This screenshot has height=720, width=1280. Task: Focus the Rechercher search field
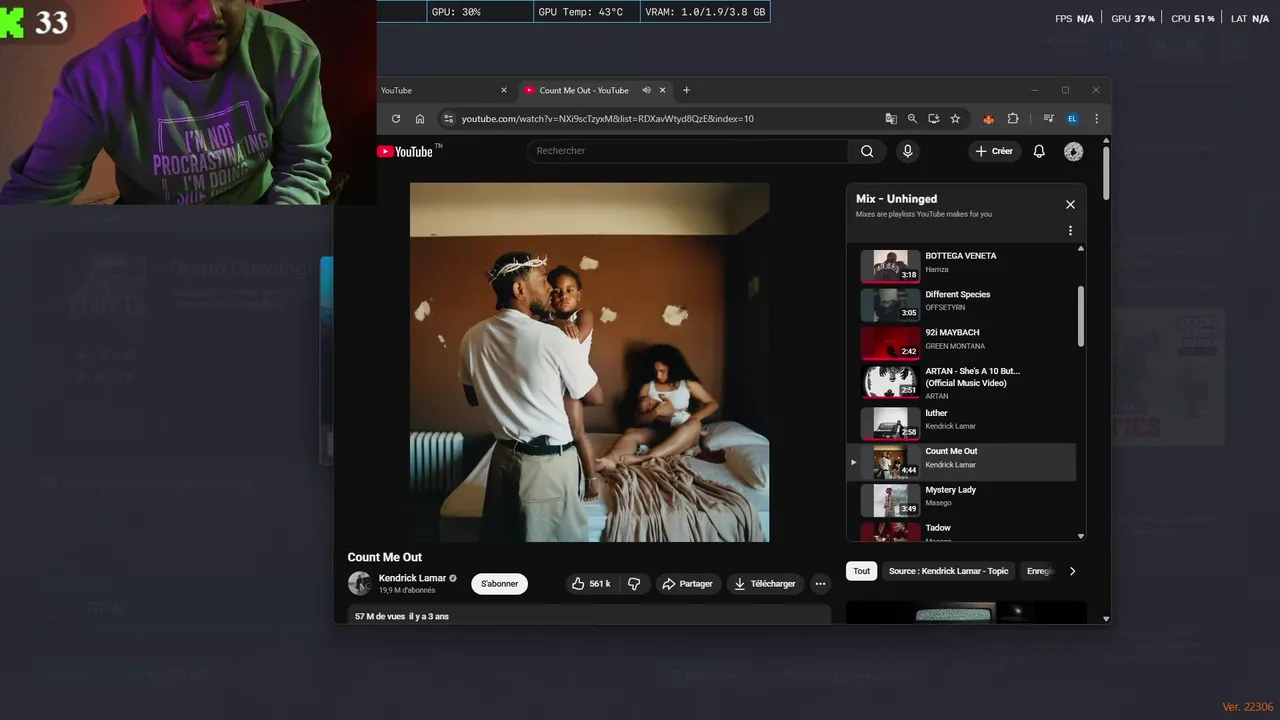[x=688, y=151]
